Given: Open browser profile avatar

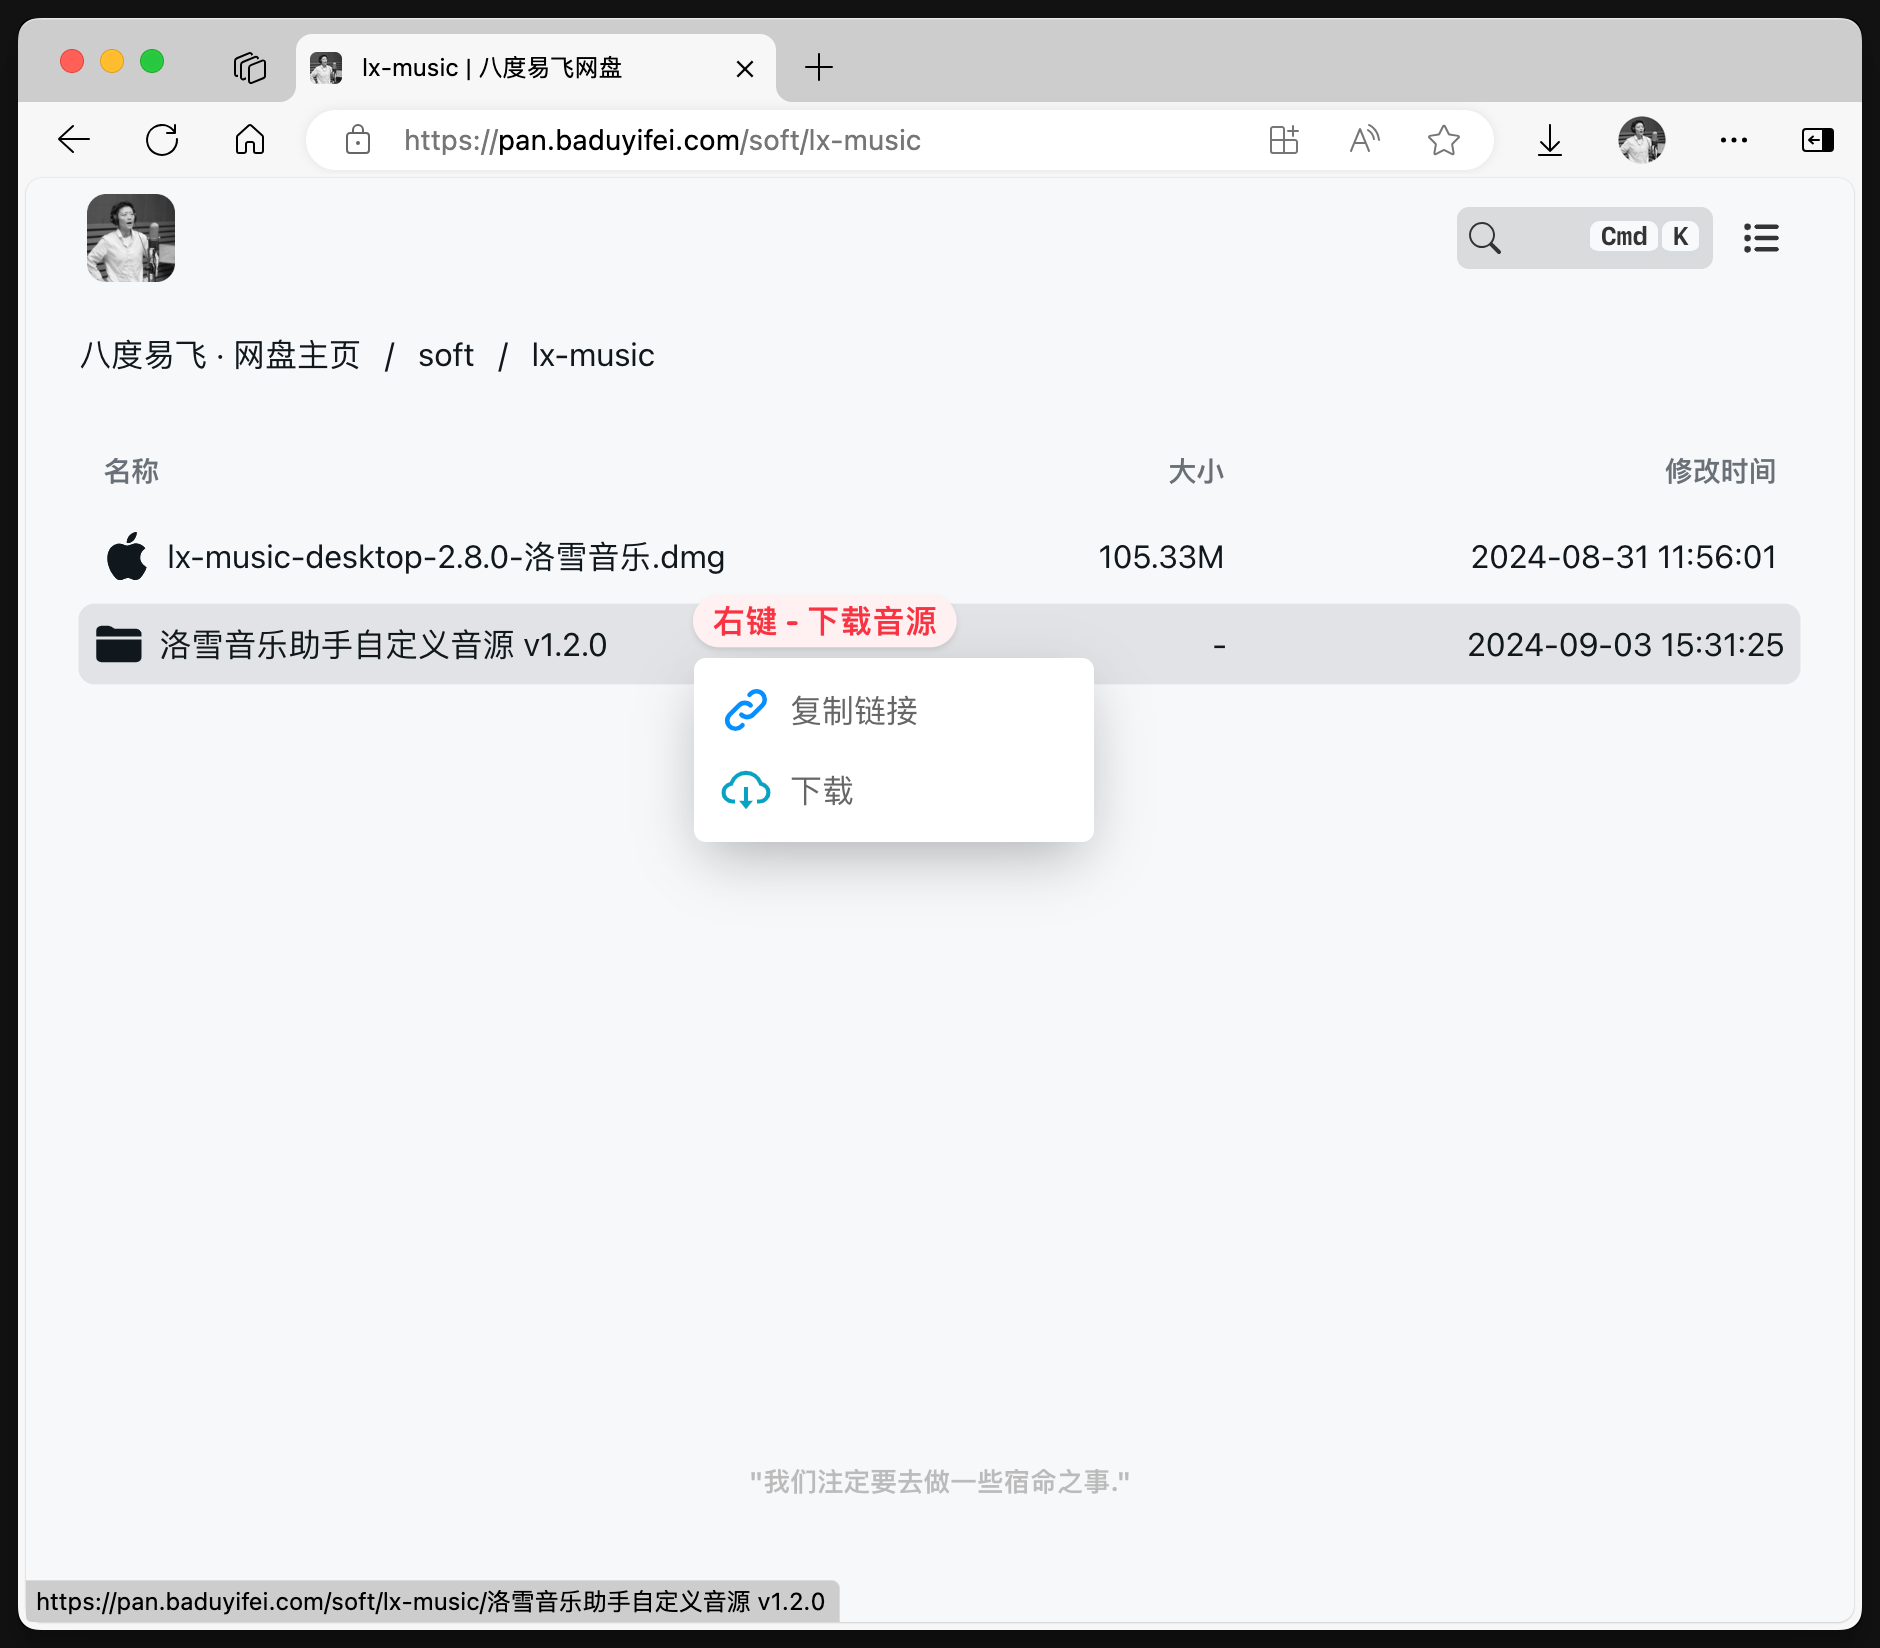Looking at the screenshot, I should tap(1642, 140).
